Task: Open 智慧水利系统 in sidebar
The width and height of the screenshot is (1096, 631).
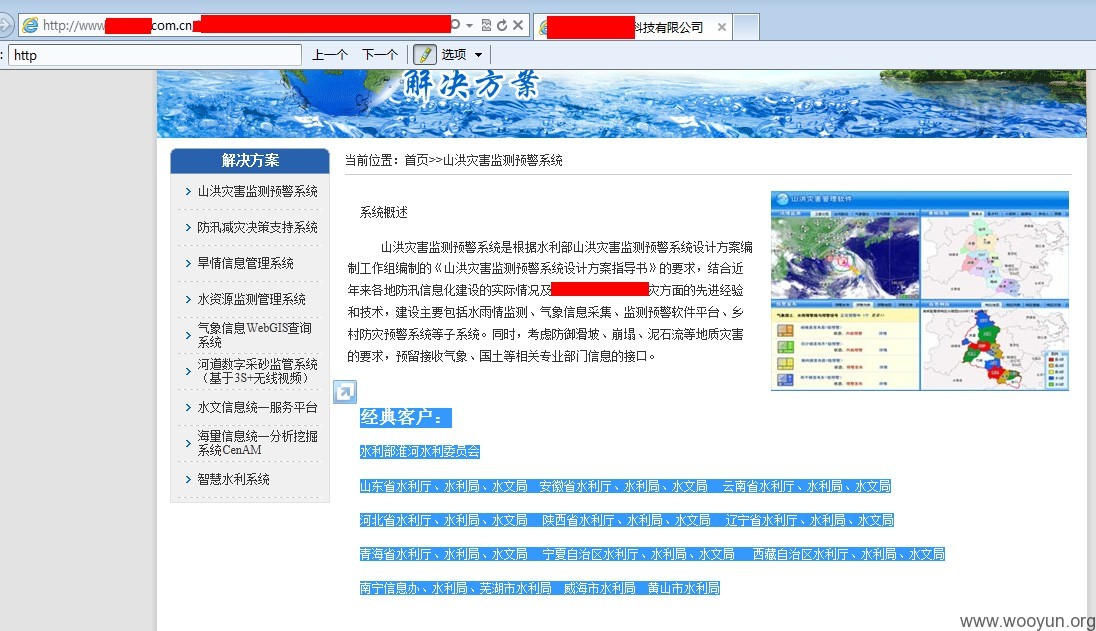Action: (233, 479)
